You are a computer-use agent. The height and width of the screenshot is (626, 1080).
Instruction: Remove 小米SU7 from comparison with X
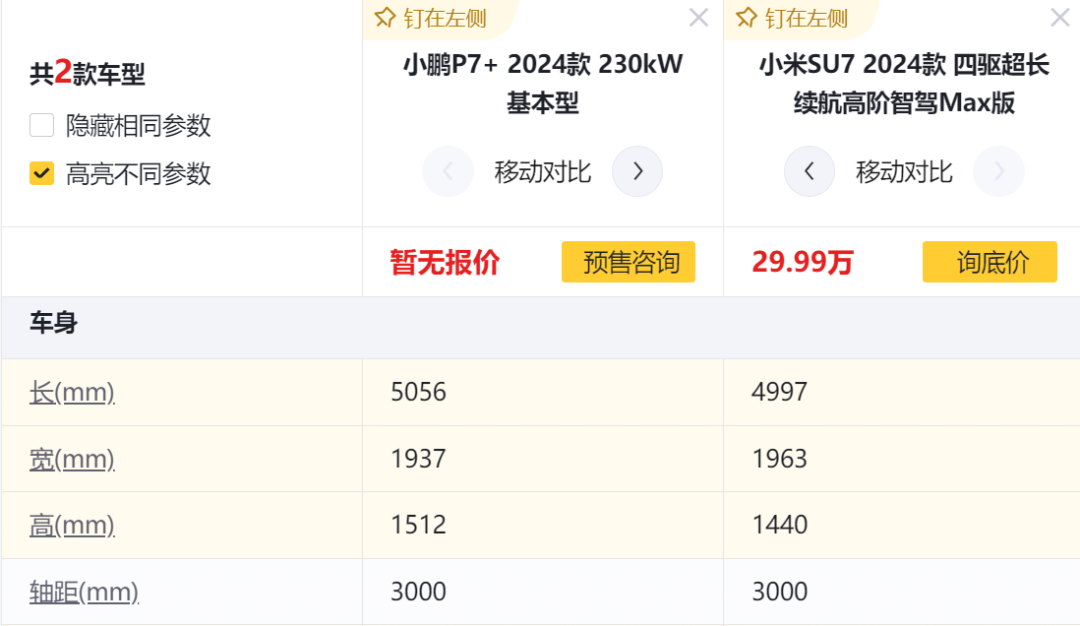point(1060,18)
